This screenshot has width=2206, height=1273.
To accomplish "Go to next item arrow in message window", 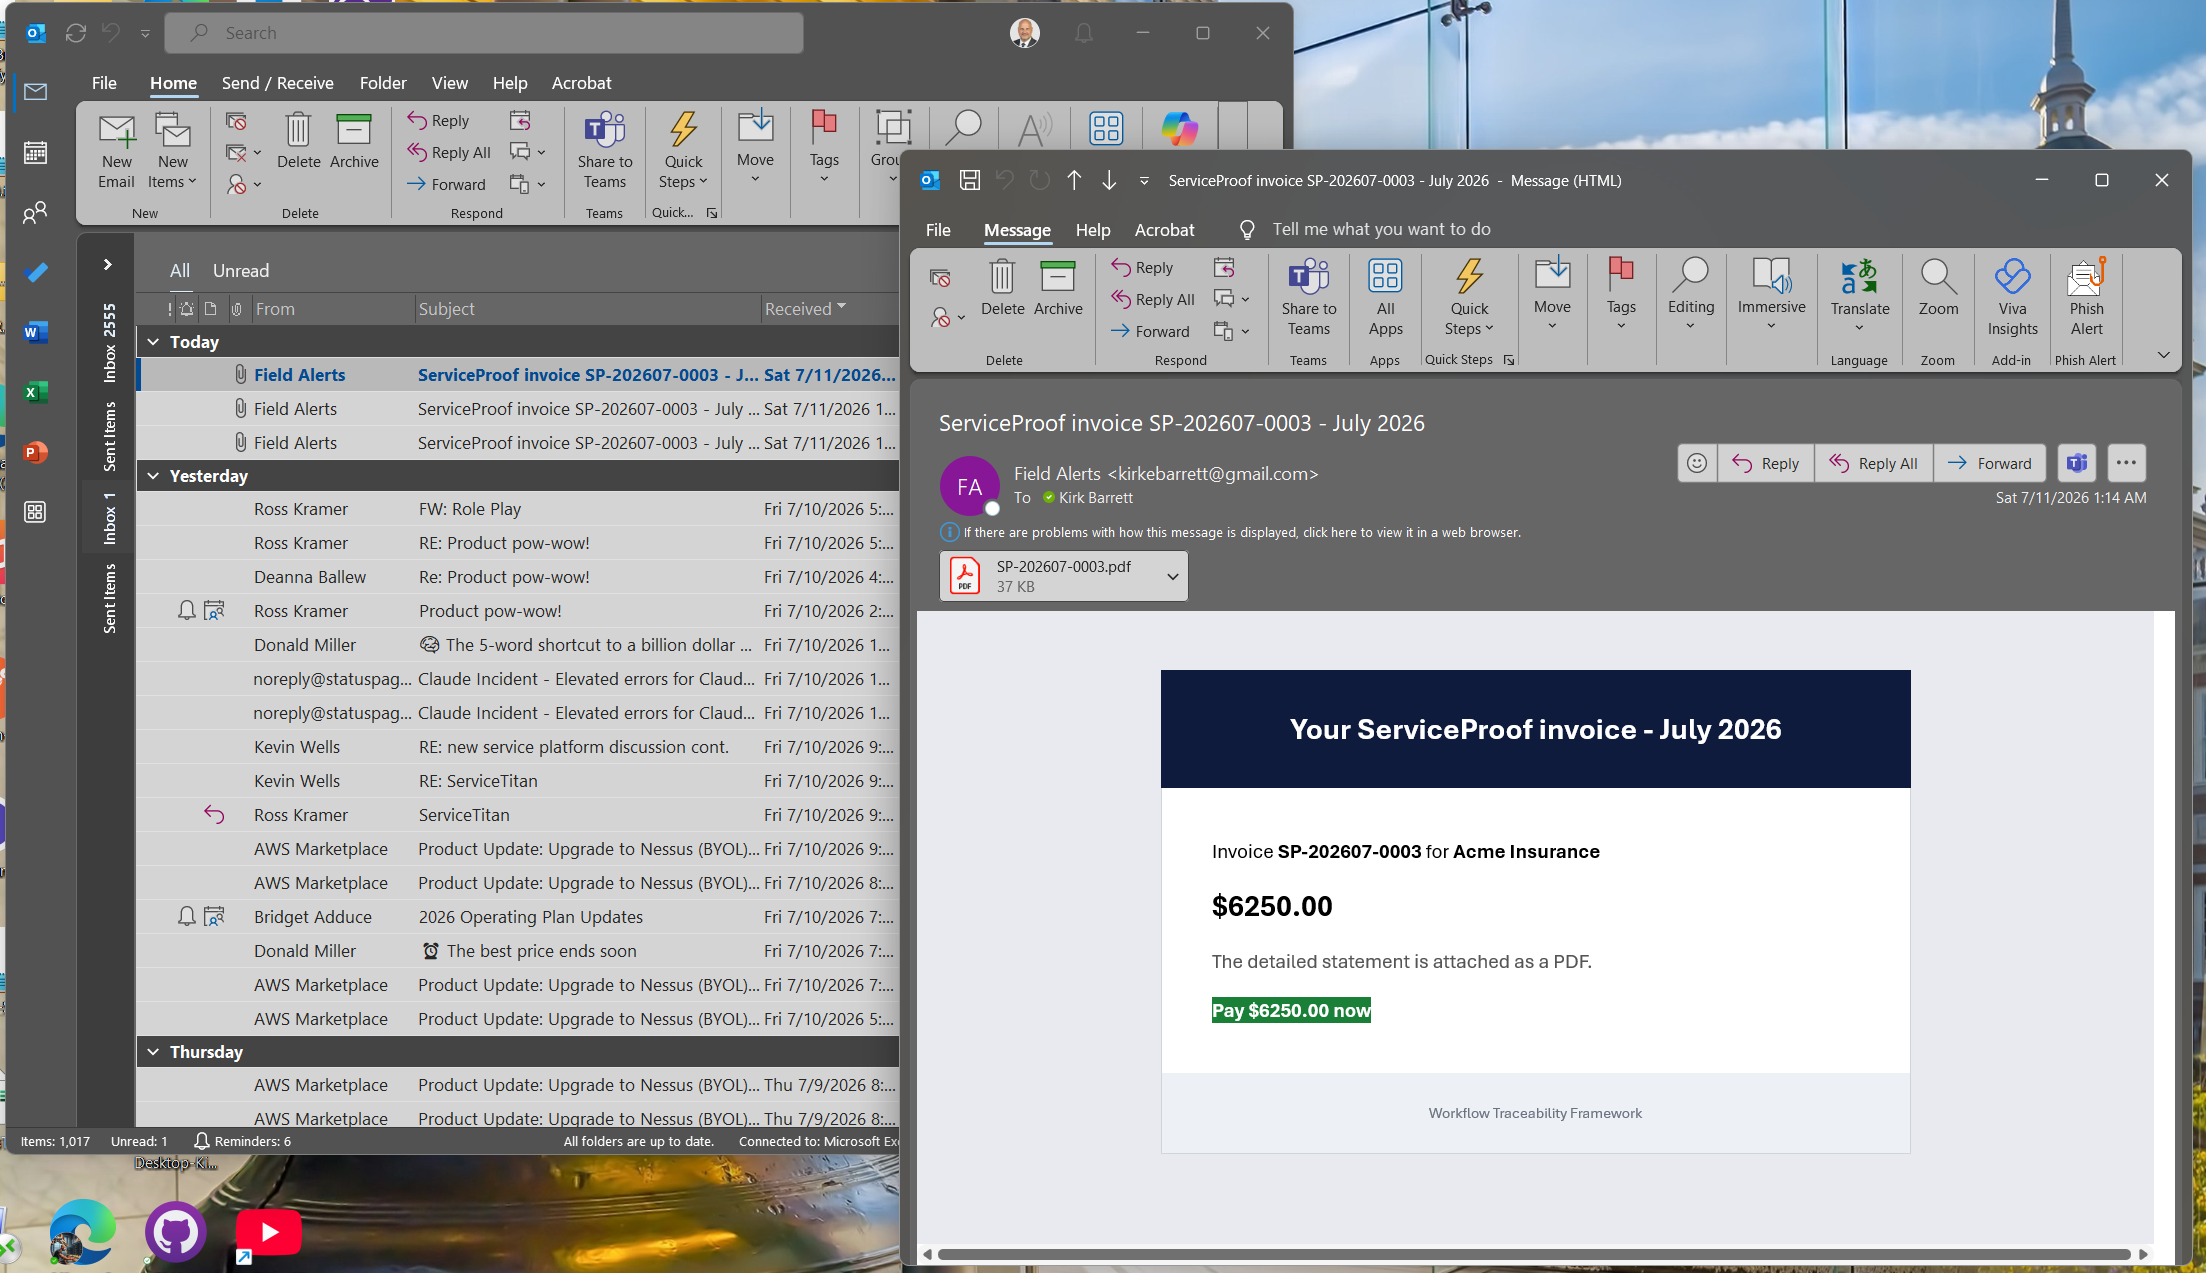I will 1109,180.
